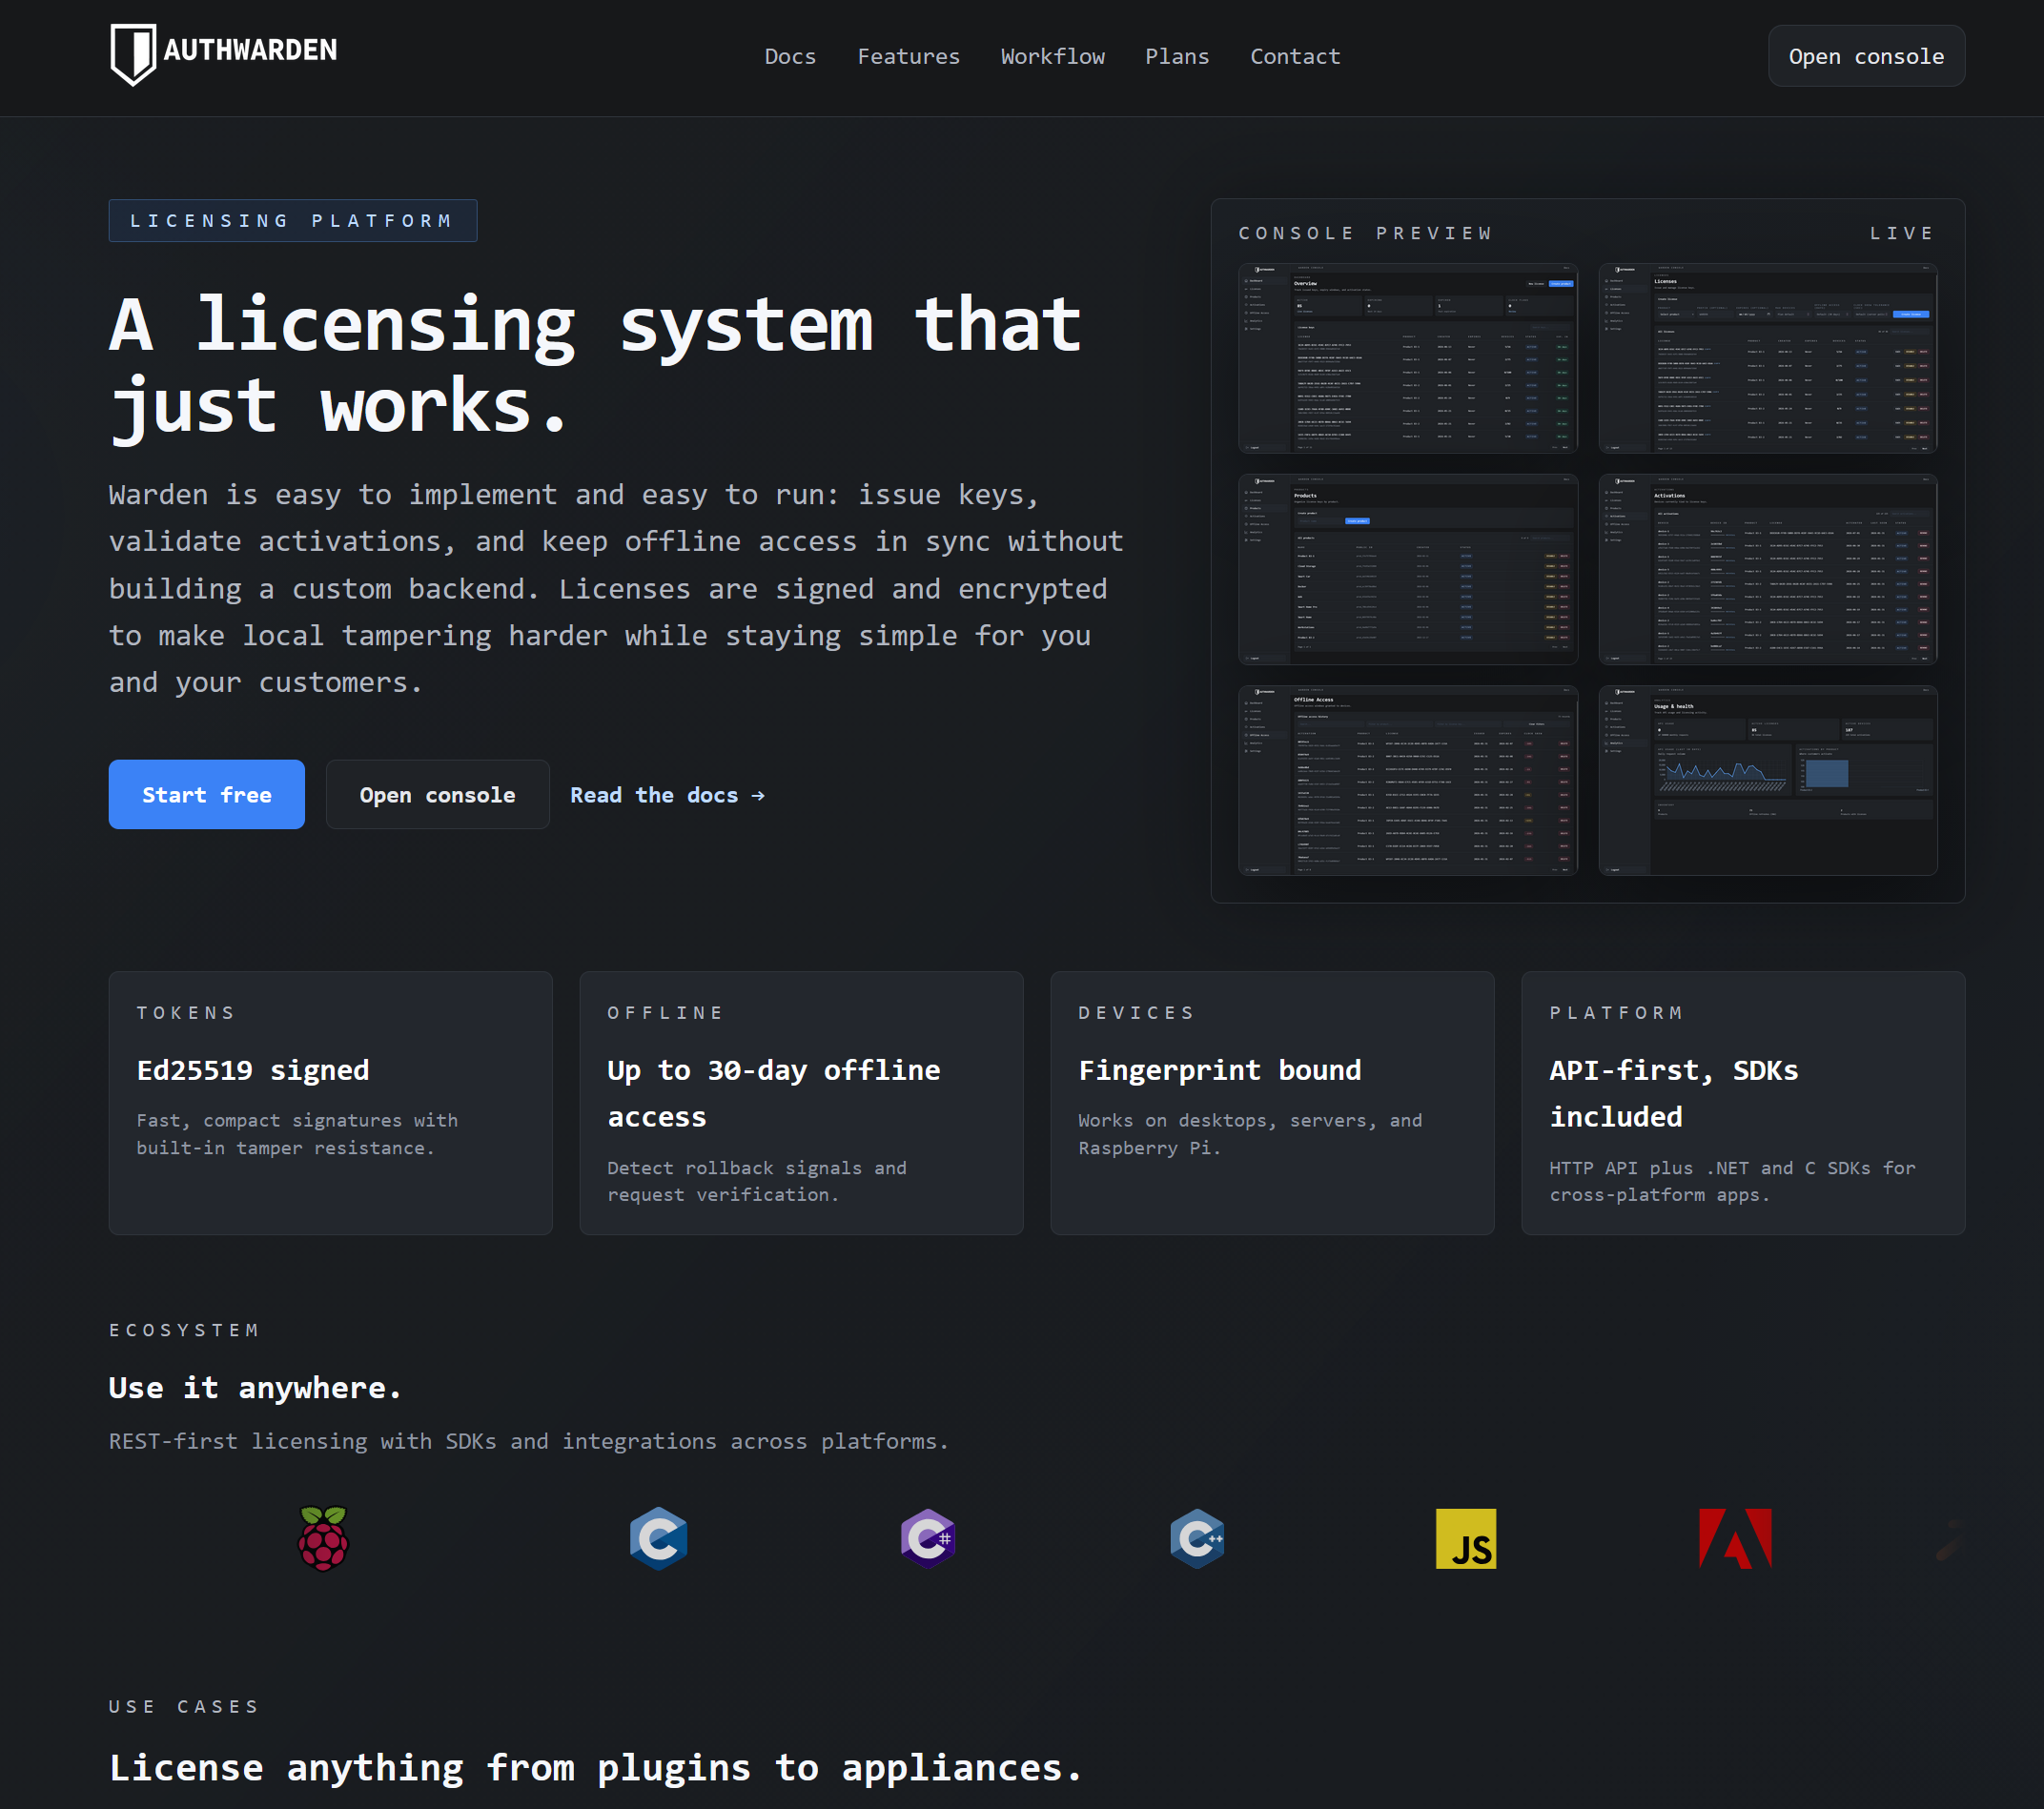Open the Docs navigation item
Viewport: 2044px width, 1809px height.
790,56
